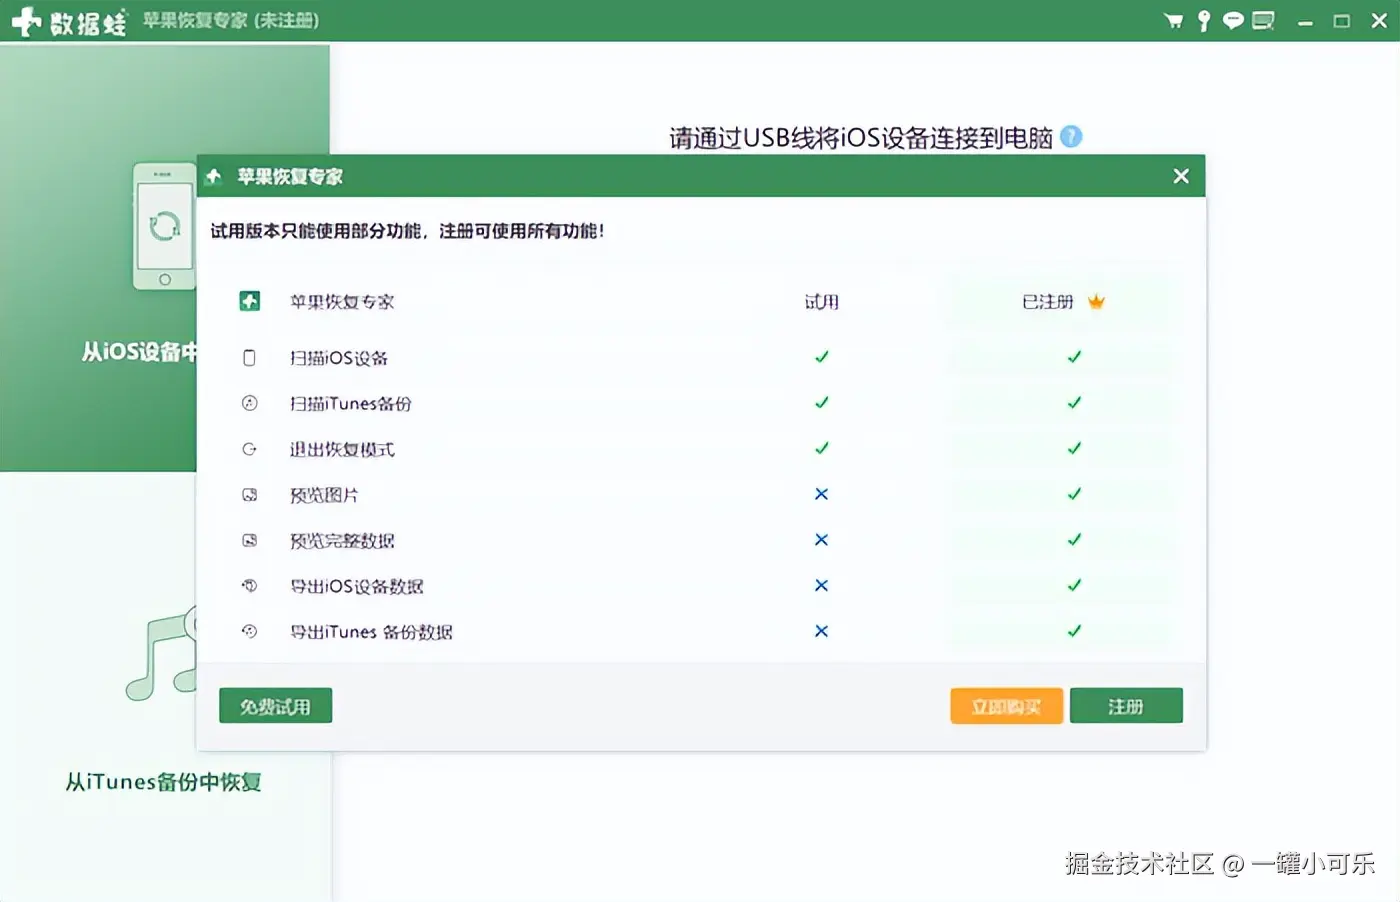This screenshot has height=902, width=1400.
Task: Click the 导出iOS设备数据 feature label
Action: pyautogui.click(x=357, y=587)
